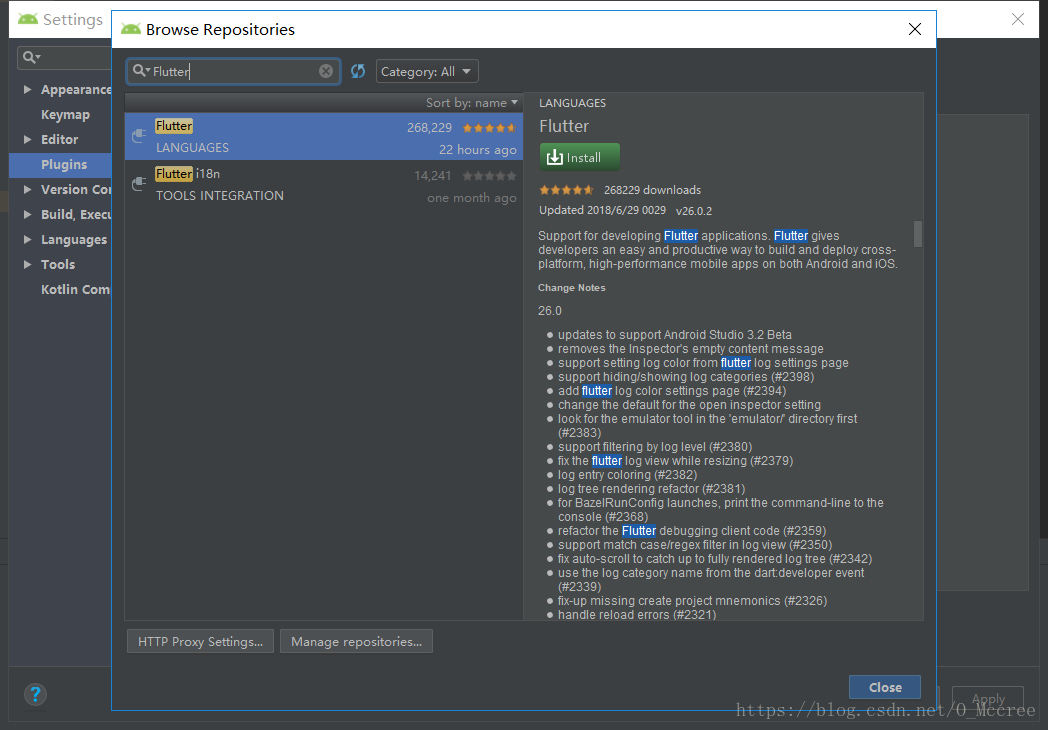Expand the Version Control settings node
The image size is (1048, 730).
(27, 189)
